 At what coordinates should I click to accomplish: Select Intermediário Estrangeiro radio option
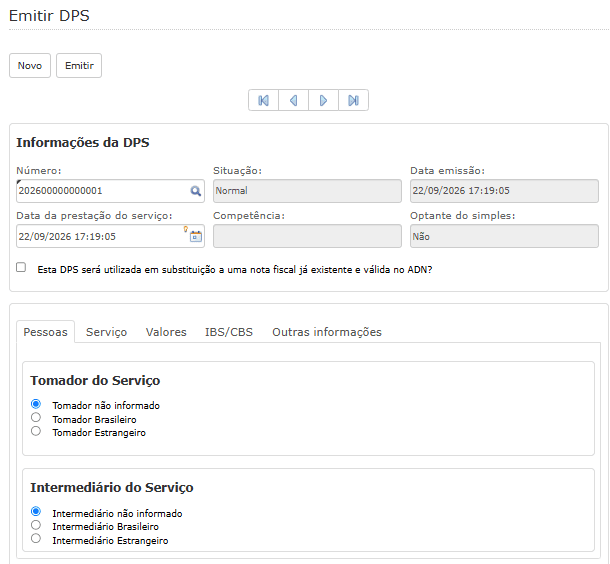point(36,538)
